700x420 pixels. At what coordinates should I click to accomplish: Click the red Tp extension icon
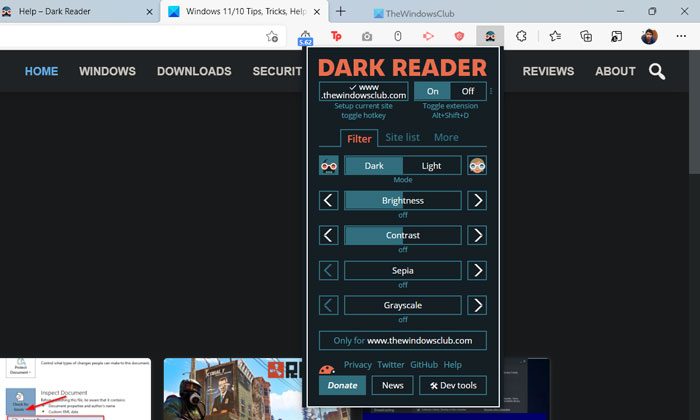[336, 36]
